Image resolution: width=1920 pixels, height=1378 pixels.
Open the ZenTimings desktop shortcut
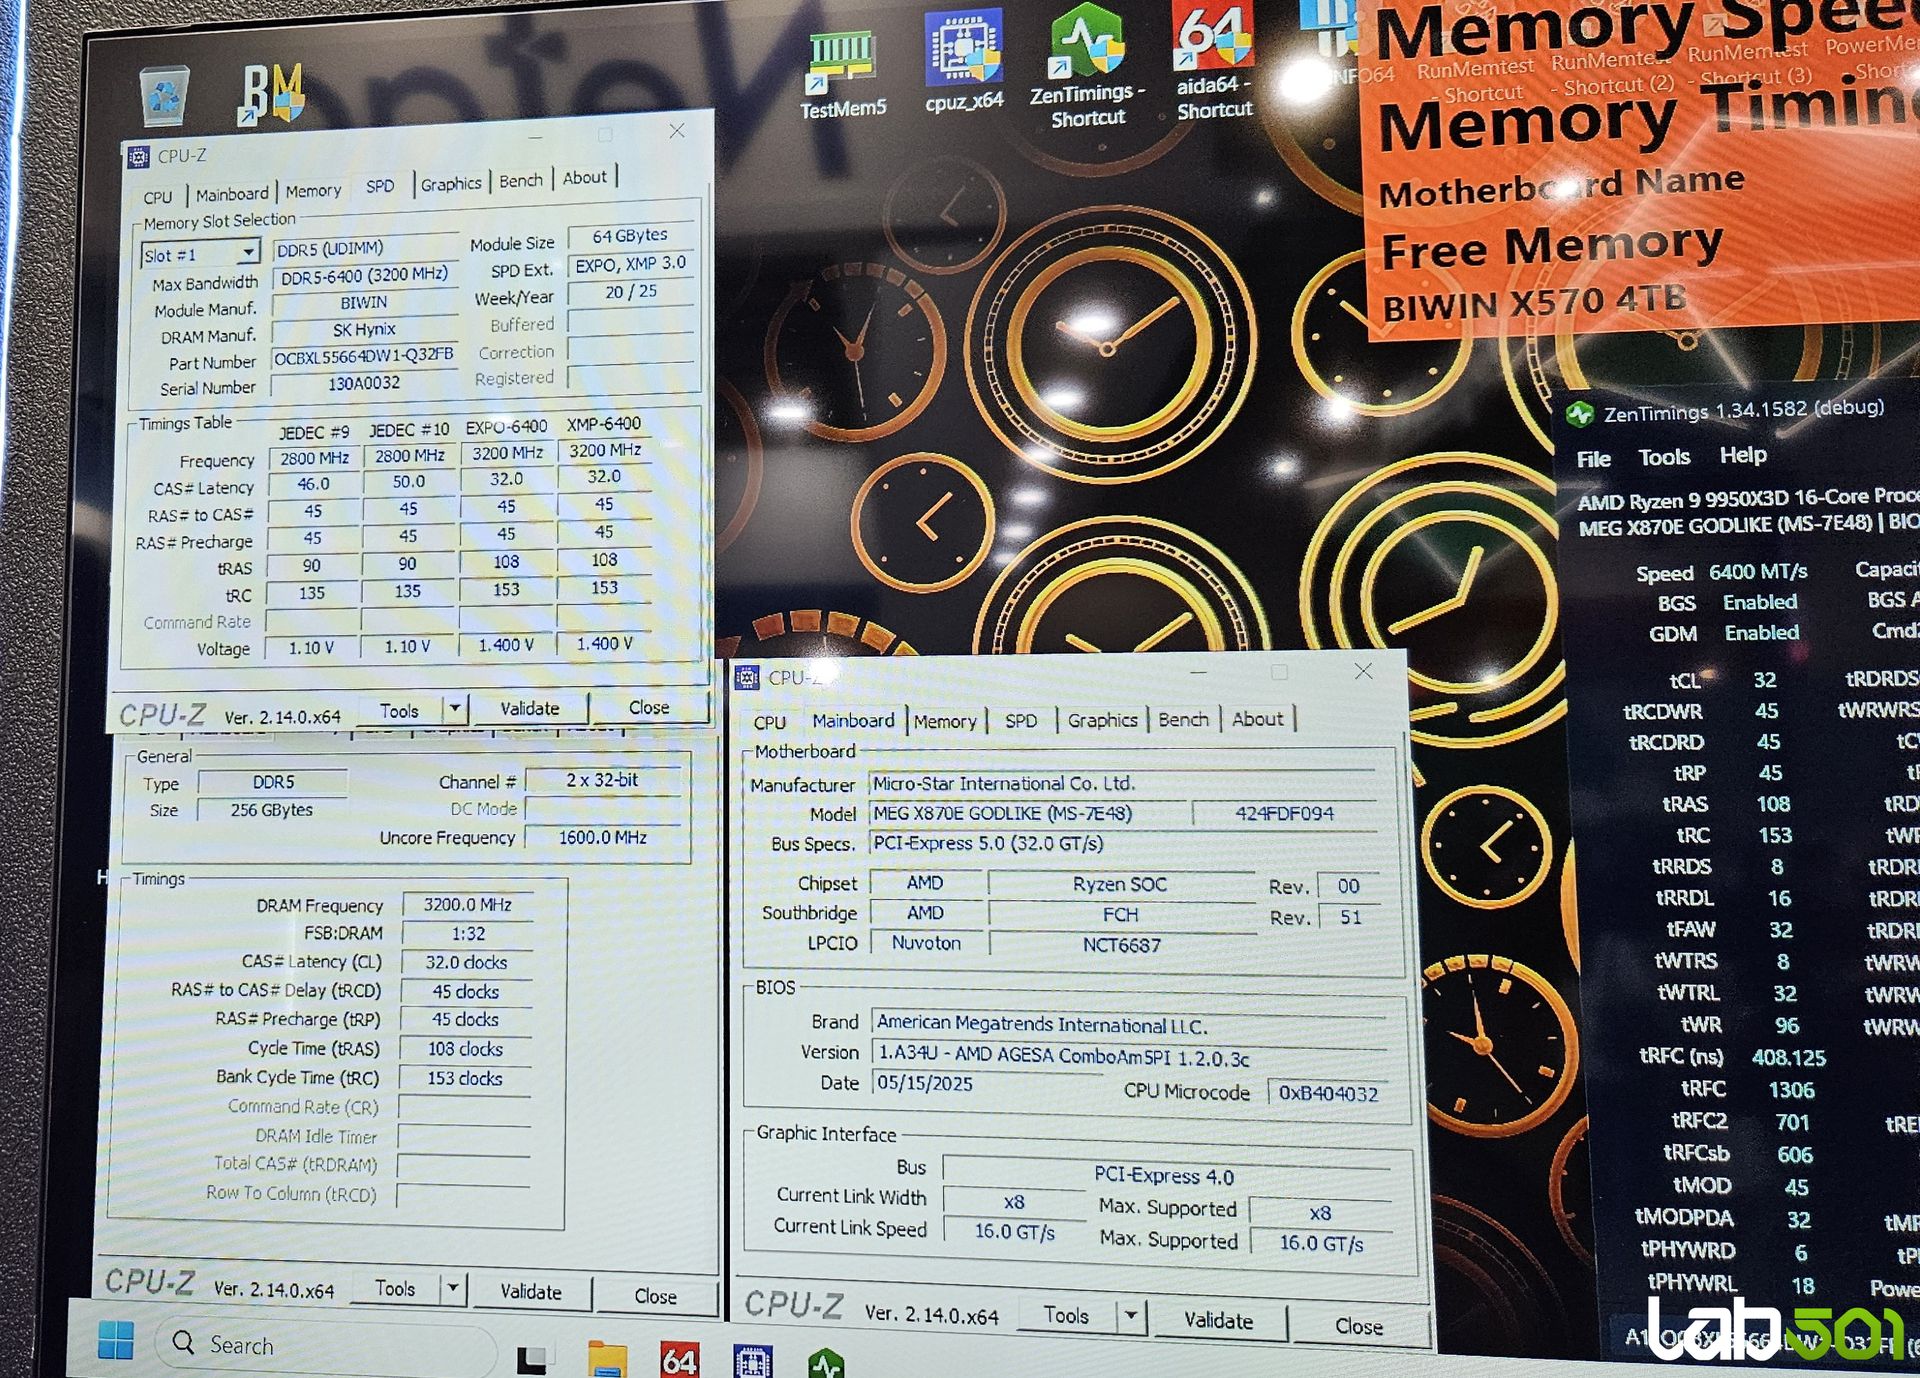[1087, 66]
